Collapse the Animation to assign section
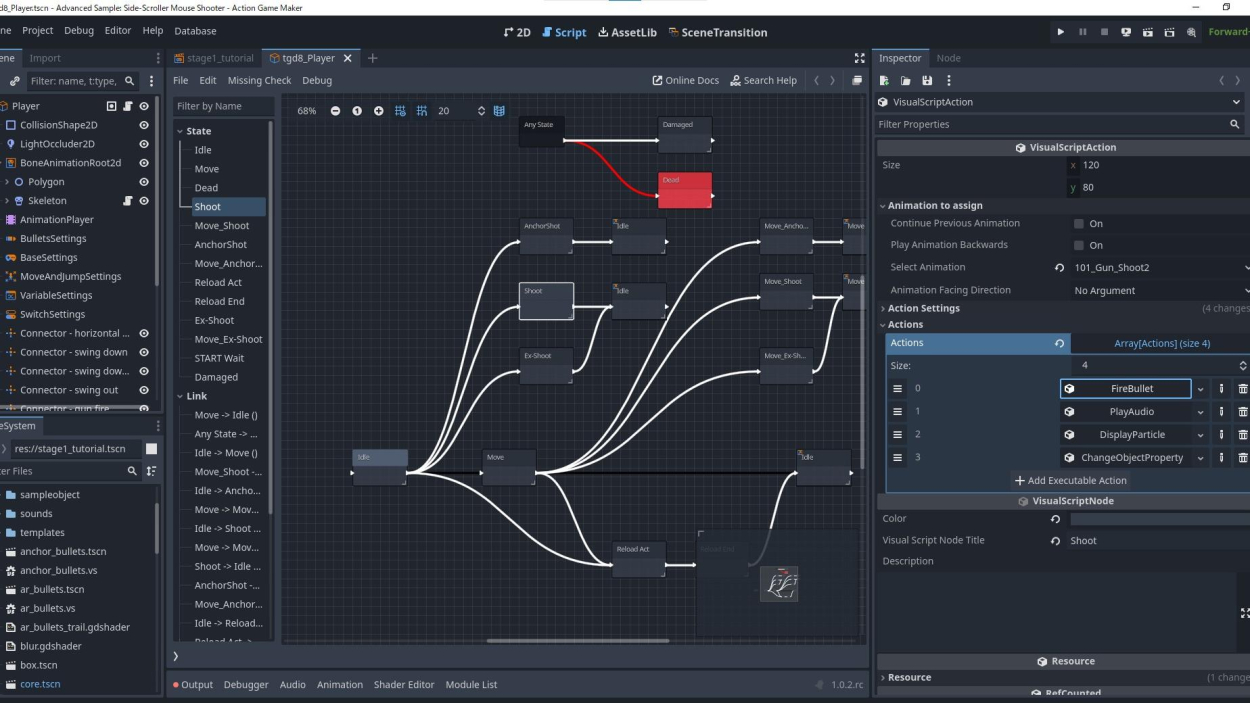The image size is (1250, 703). tap(882, 206)
